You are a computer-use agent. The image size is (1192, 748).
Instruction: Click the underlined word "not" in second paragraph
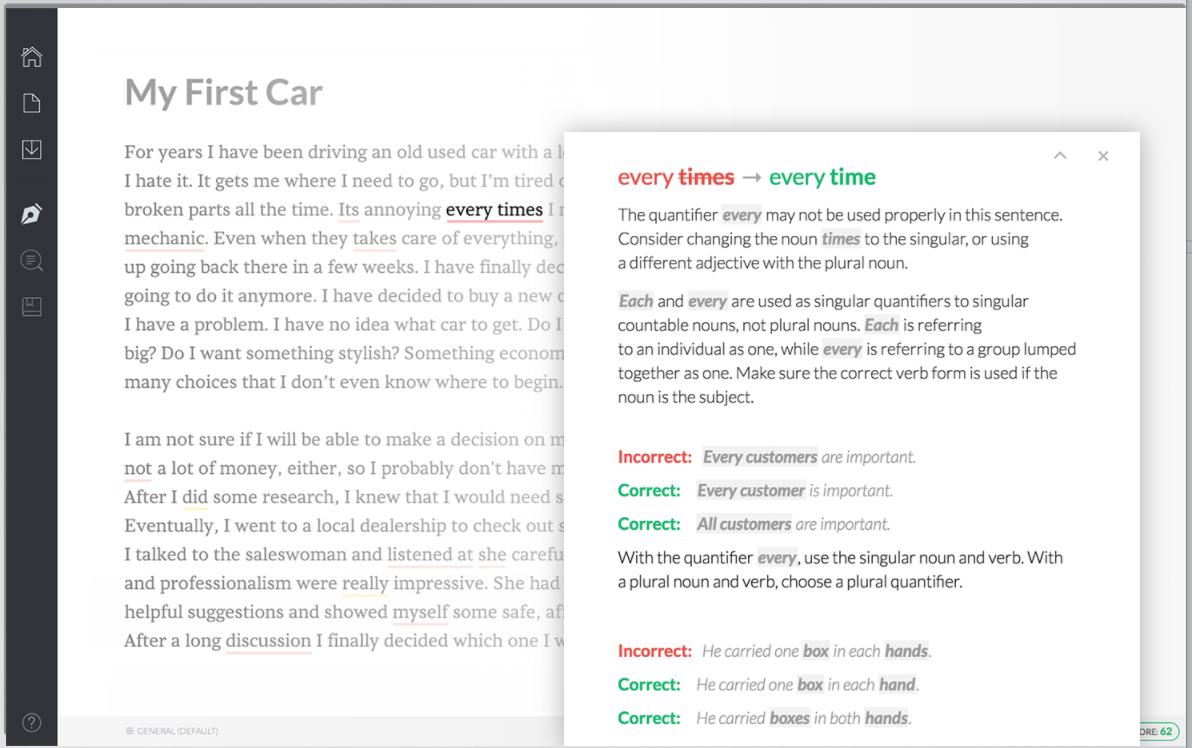[138, 468]
